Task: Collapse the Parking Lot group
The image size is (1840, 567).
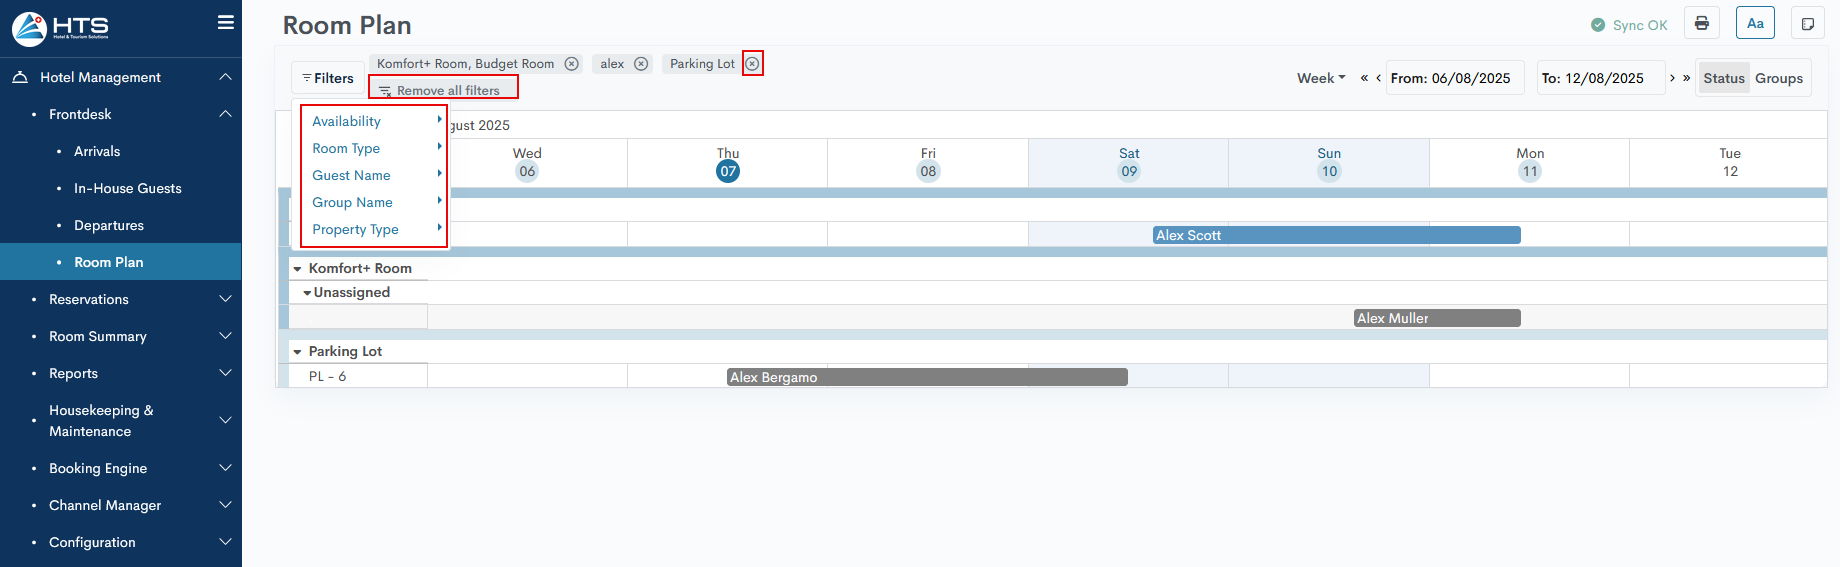Action: (297, 352)
